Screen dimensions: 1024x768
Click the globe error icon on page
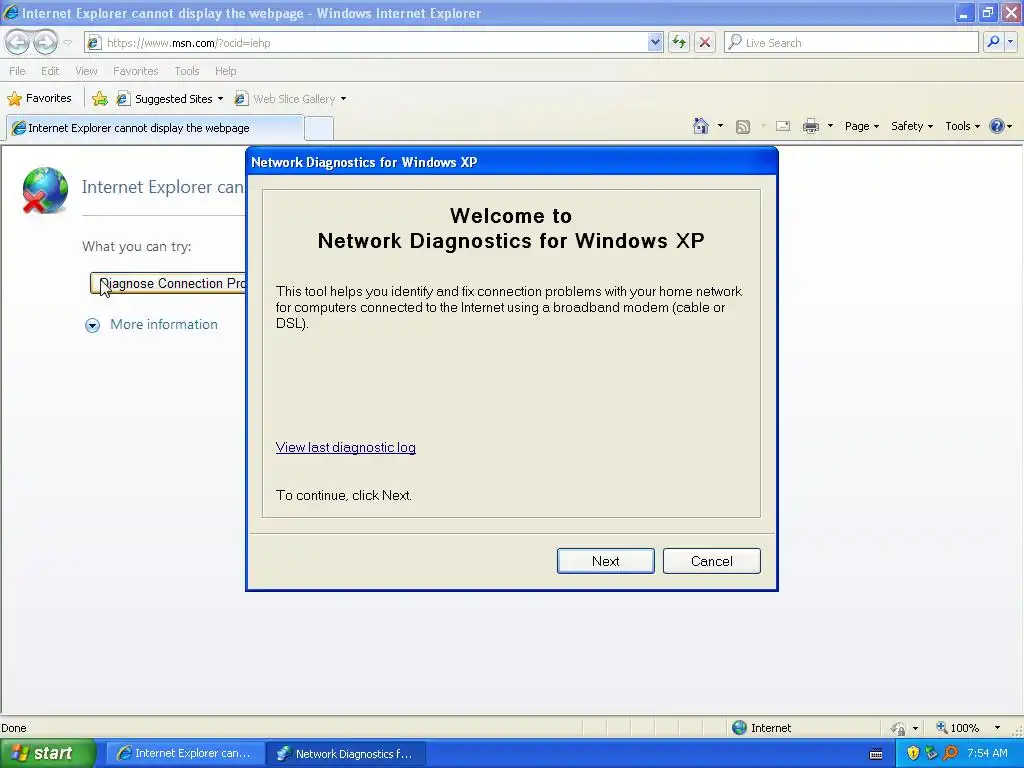pyautogui.click(x=45, y=190)
